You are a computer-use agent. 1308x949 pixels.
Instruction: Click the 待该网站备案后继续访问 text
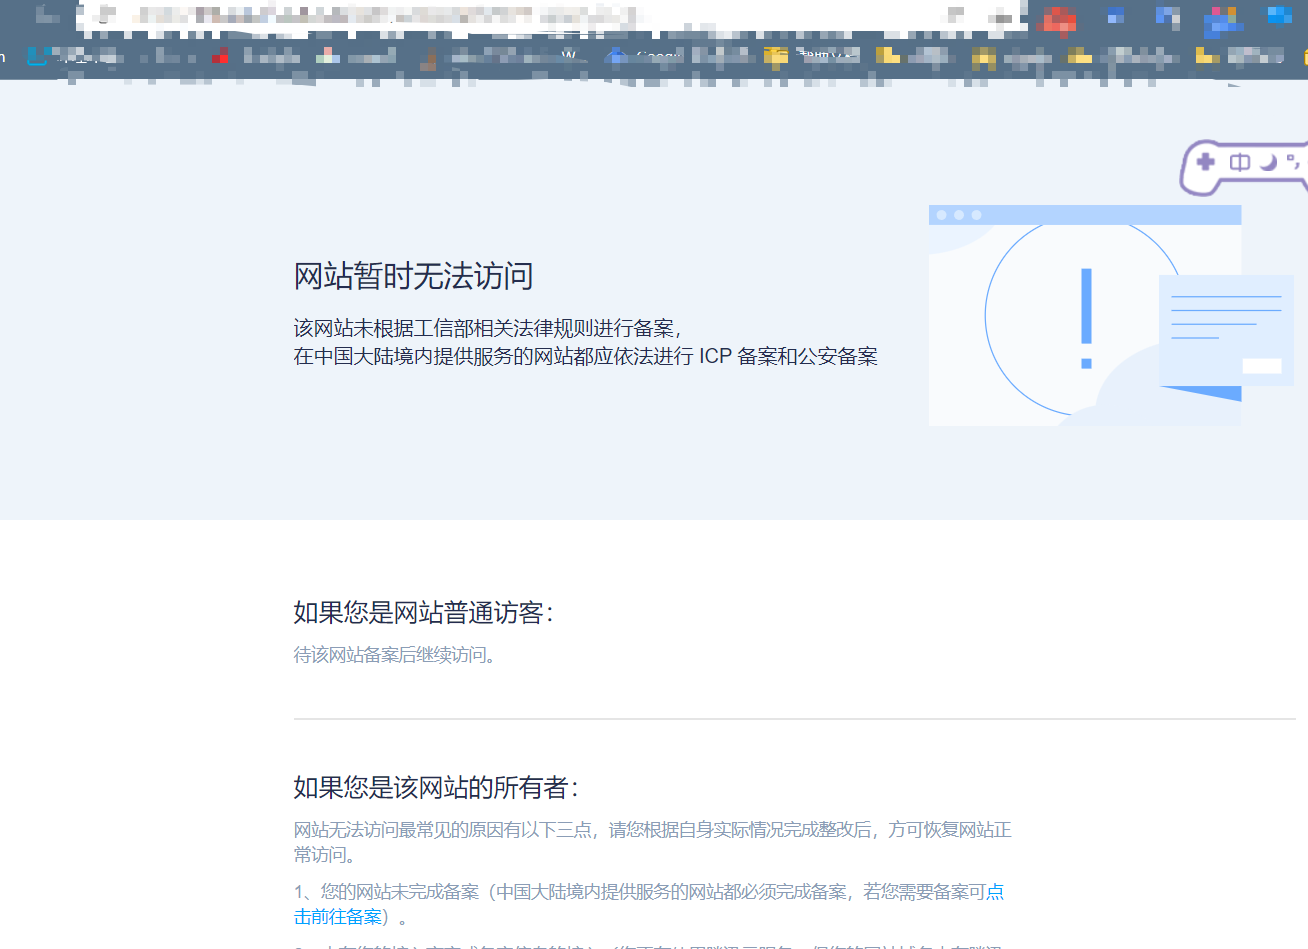395,655
